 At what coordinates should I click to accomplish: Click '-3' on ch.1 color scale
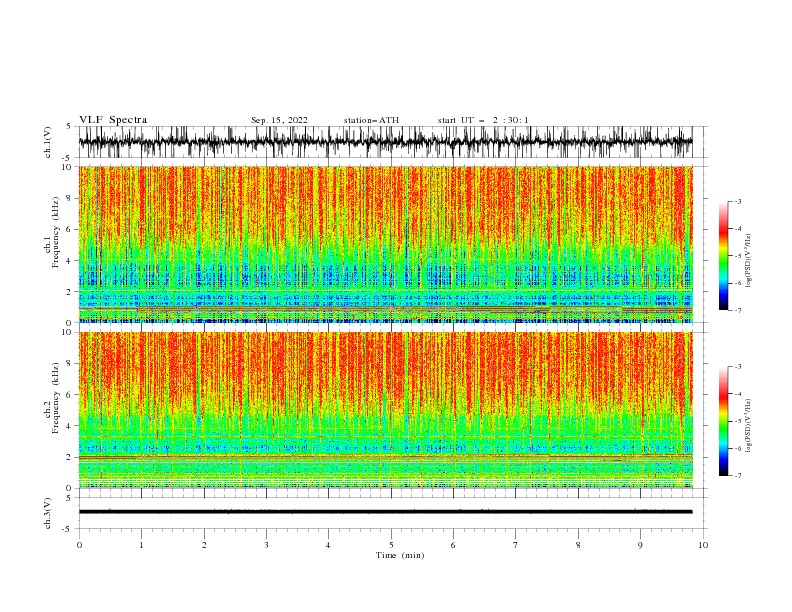(738, 201)
